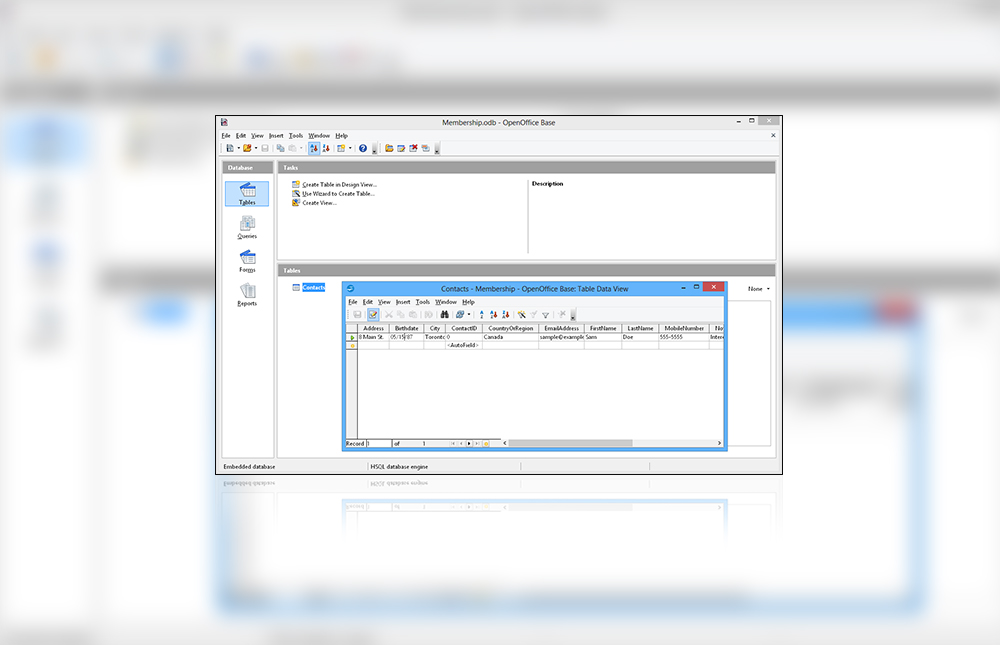Open the Window menu in Table Data View
The image size is (1000, 645).
tap(446, 302)
